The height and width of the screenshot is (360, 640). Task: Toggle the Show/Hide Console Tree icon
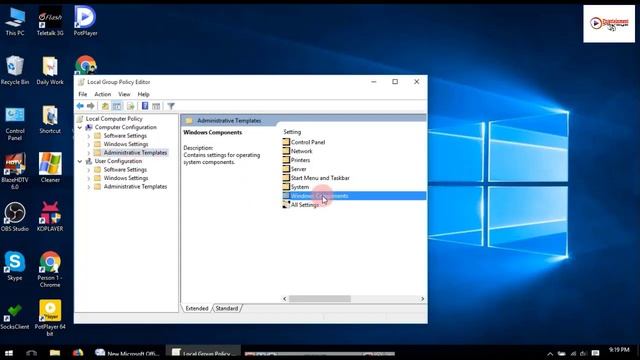point(117,106)
